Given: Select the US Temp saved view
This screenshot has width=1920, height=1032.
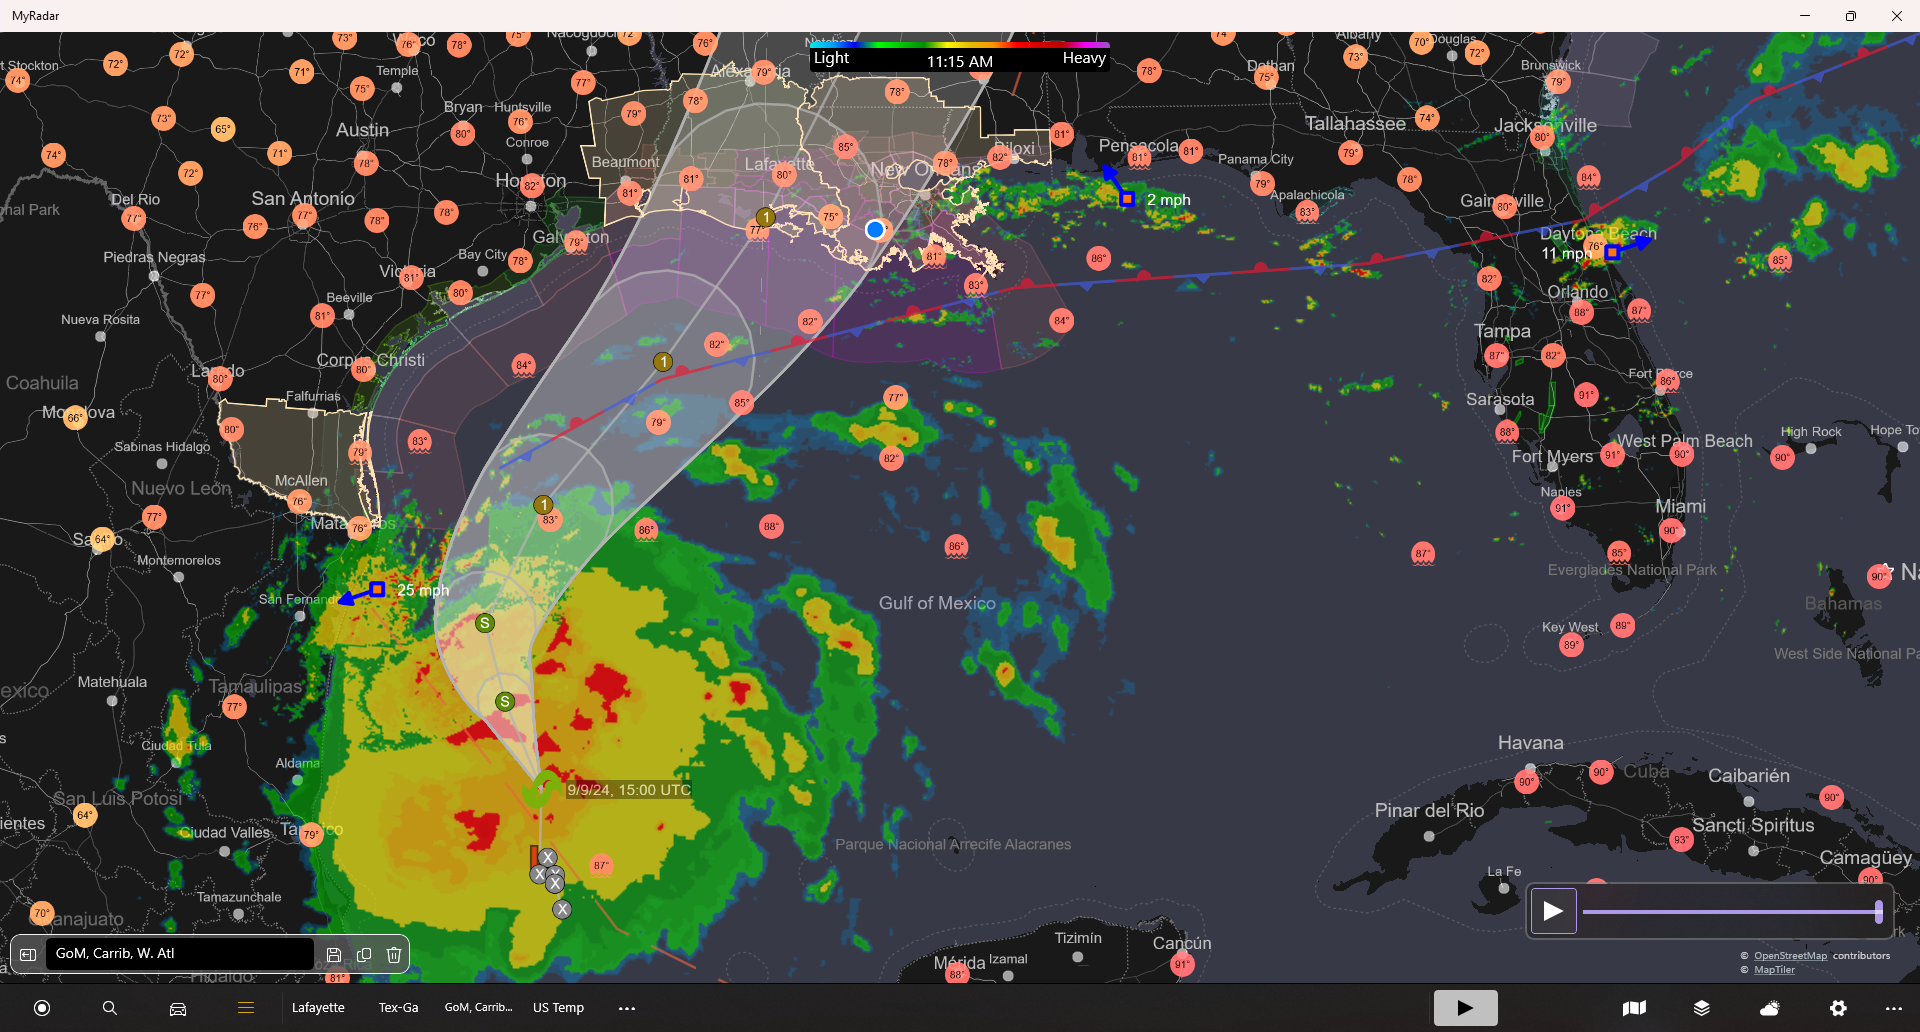Looking at the screenshot, I should pos(558,1008).
